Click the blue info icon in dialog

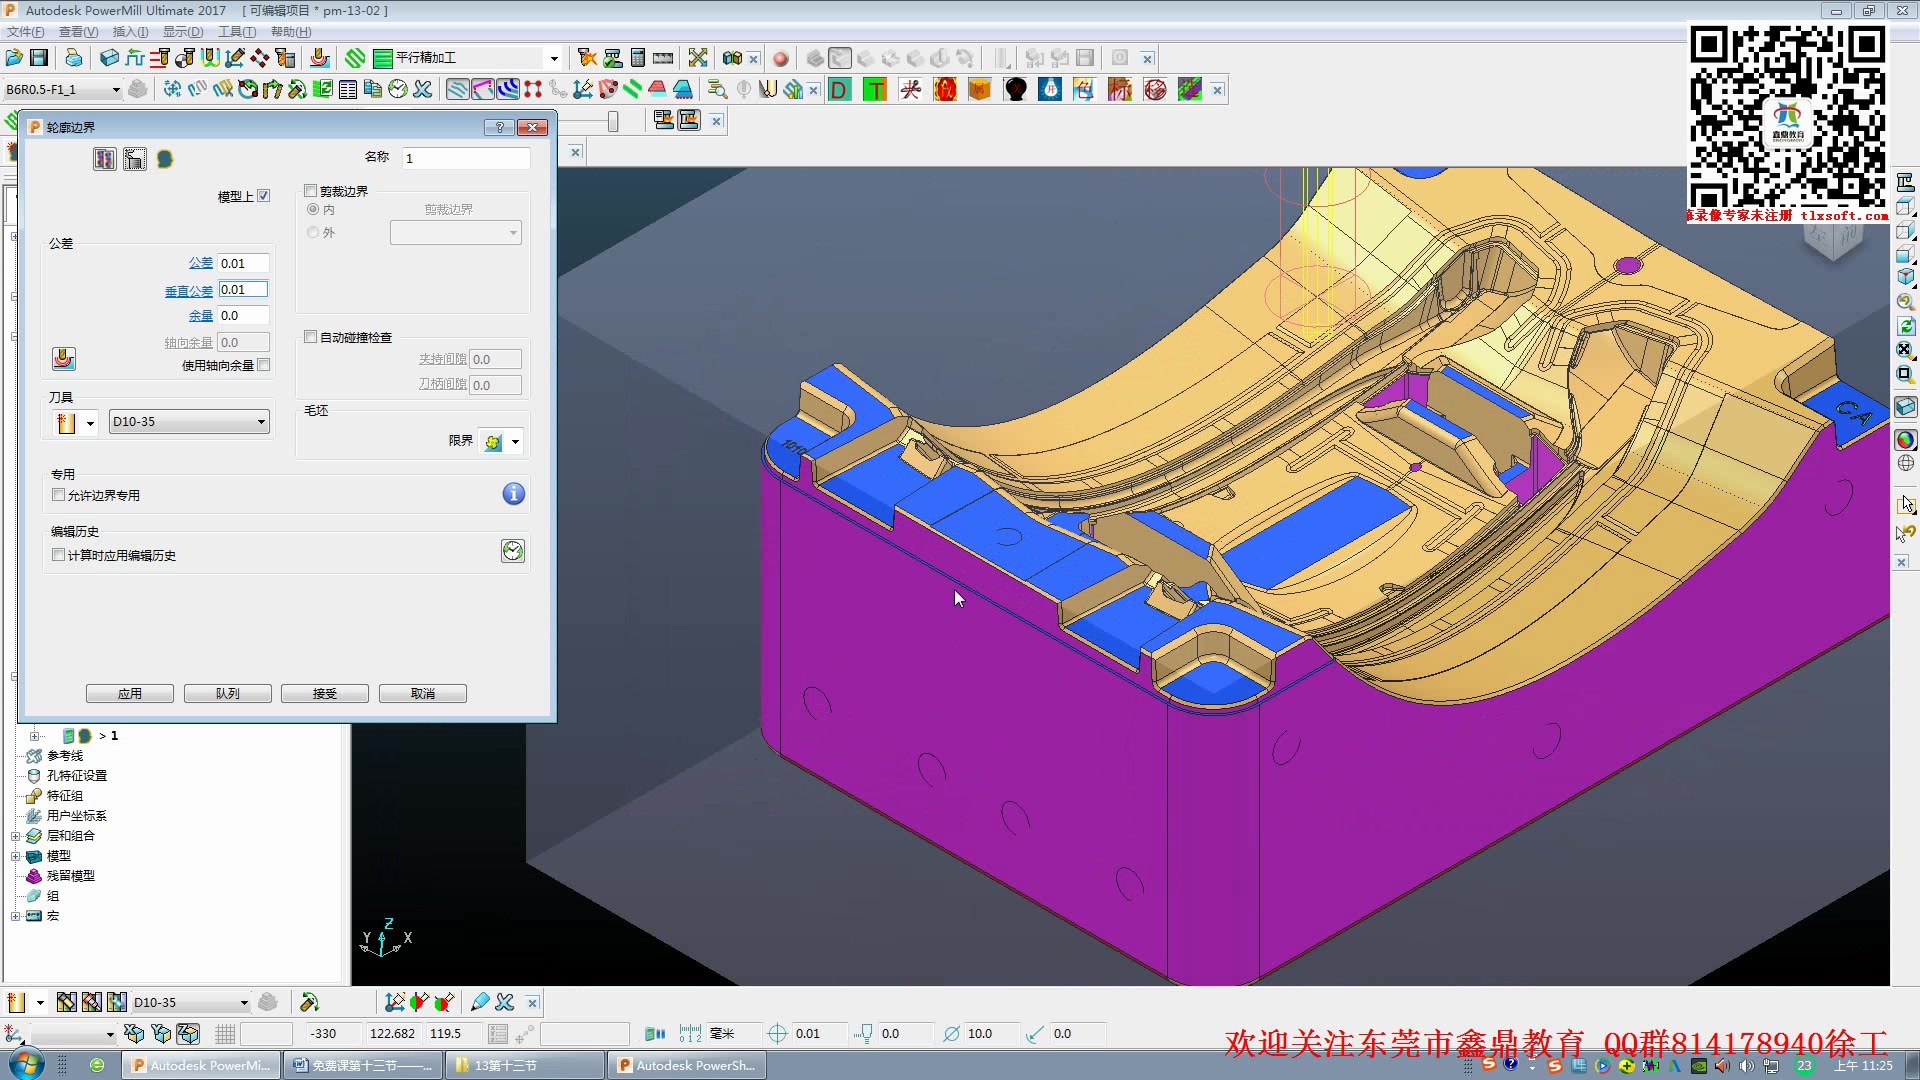click(x=513, y=494)
